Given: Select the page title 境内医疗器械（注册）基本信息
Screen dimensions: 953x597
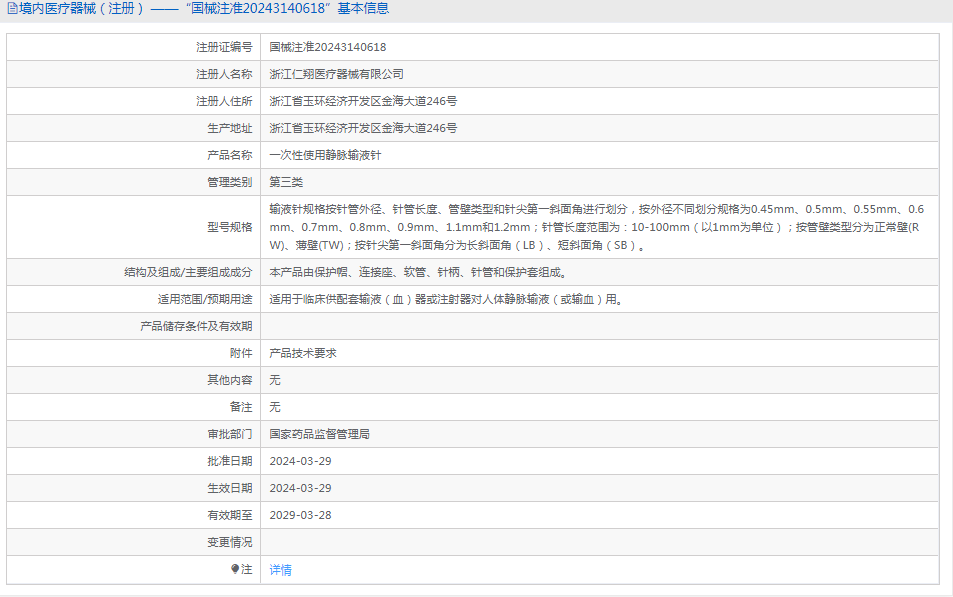Looking at the screenshot, I should pos(204,9).
